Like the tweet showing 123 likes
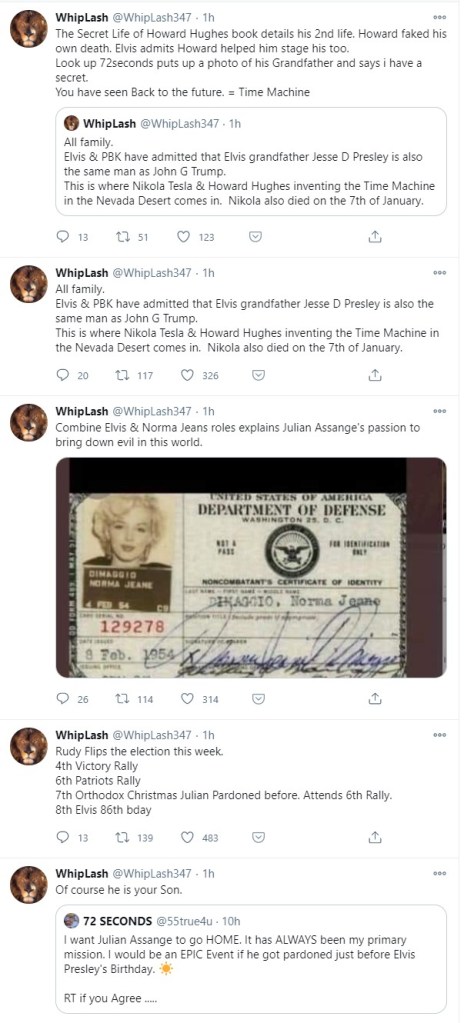 point(185,237)
